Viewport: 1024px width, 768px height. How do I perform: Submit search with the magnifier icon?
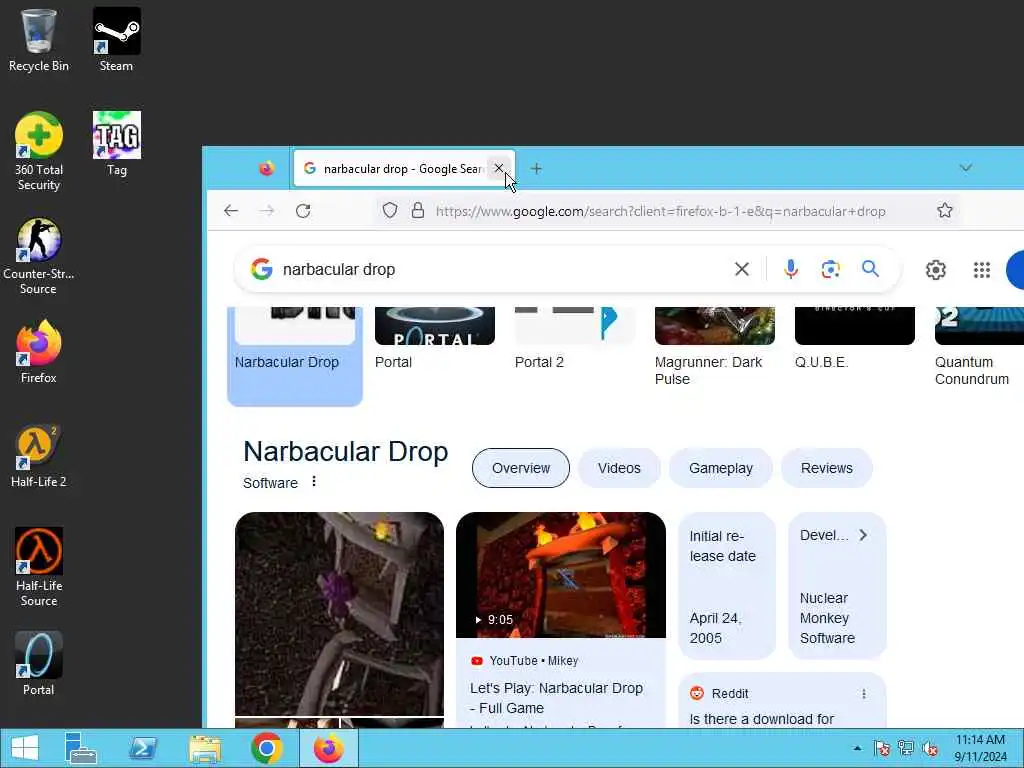[870, 268]
